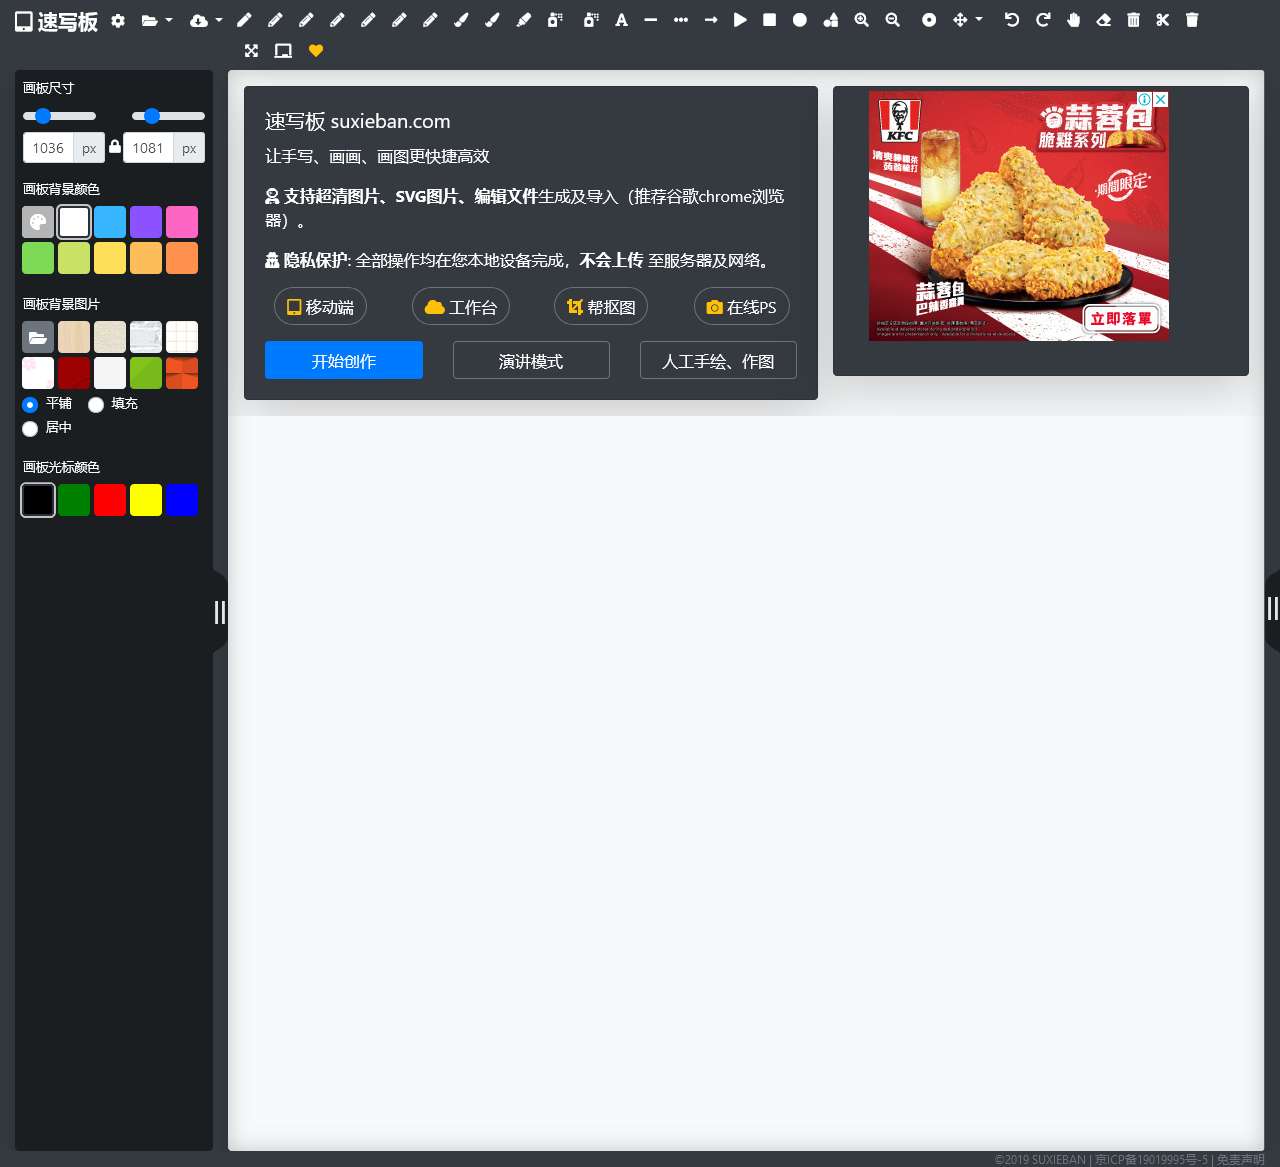The height and width of the screenshot is (1167, 1280).
Task: Select the 填充 fill radio option
Action: [x=96, y=405]
